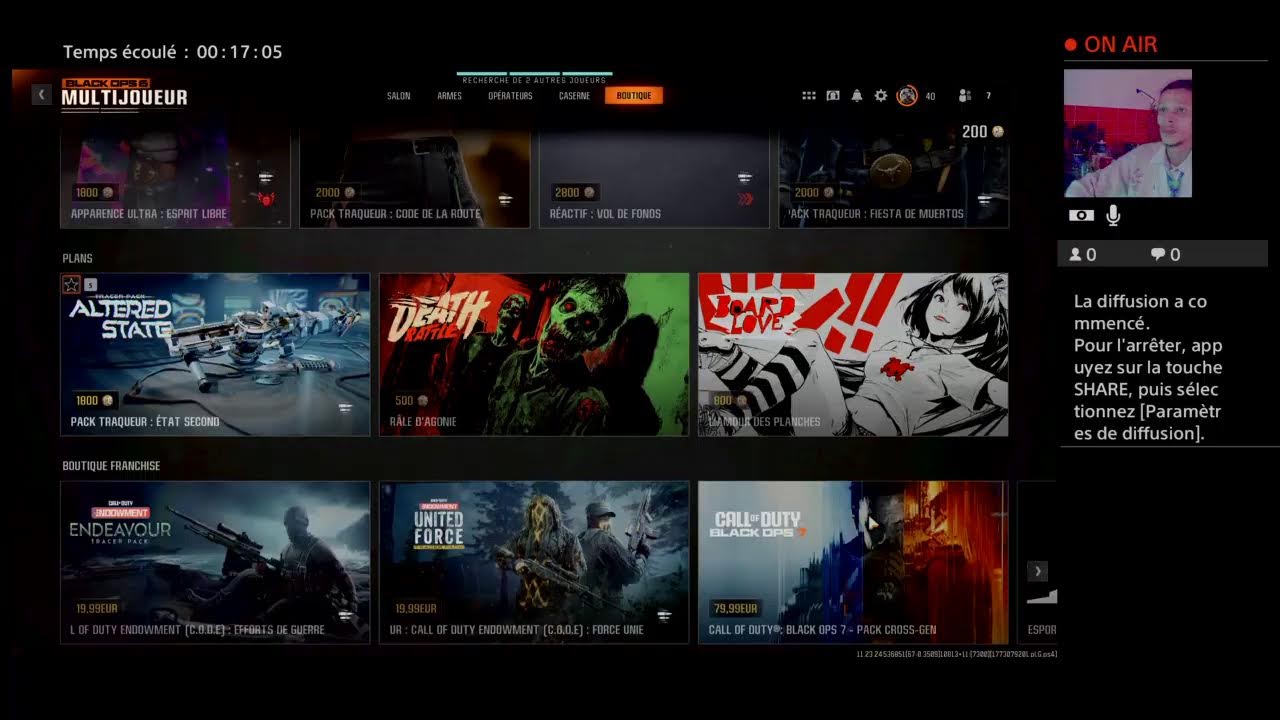This screenshot has width=1280, height=720.
Task: Open the player avatar with level 40
Action: point(907,96)
